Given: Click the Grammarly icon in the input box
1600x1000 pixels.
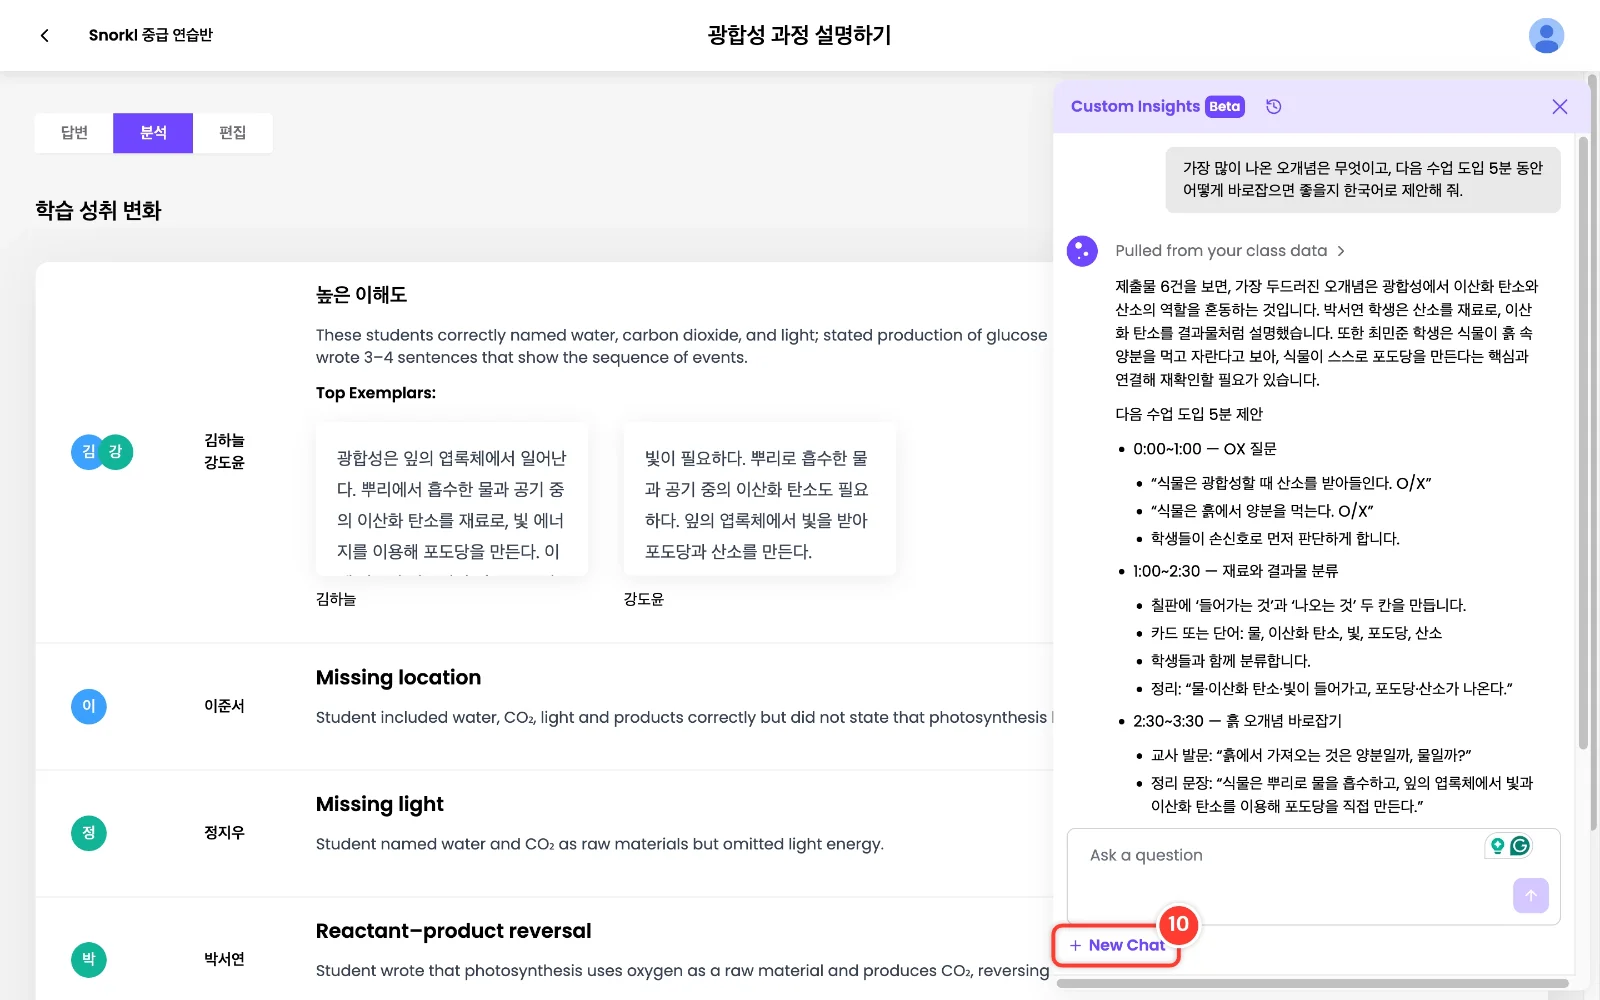Looking at the screenshot, I should [x=1520, y=846].
